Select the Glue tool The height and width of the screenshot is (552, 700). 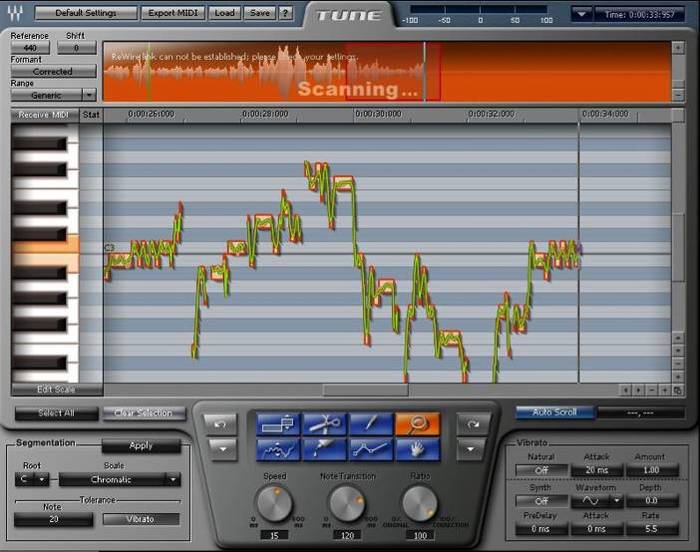pyautogui.click(x=323, y=450)
